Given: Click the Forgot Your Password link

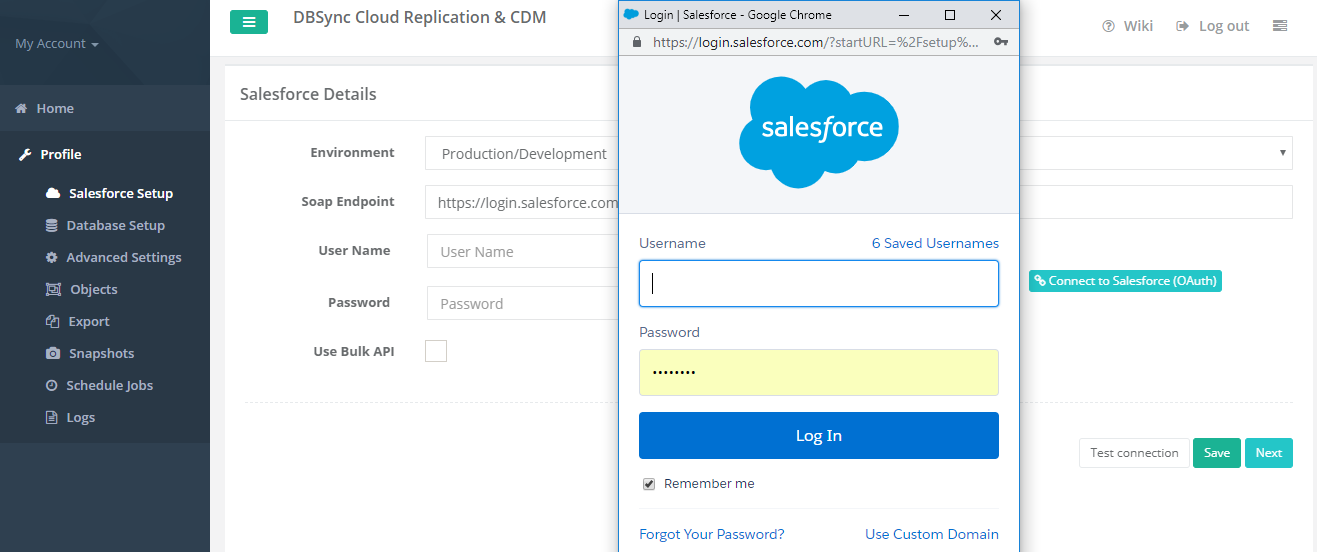Looking at the screenshot, I should point(711,534).
